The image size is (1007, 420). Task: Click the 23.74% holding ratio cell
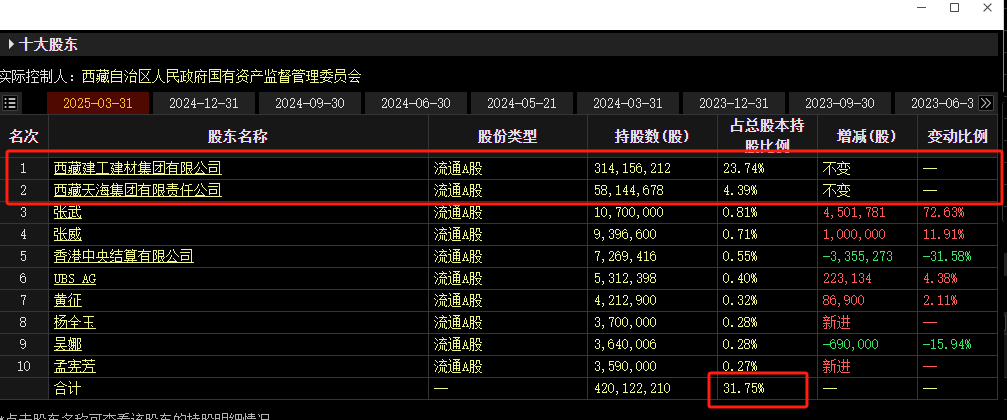[744, 169]
